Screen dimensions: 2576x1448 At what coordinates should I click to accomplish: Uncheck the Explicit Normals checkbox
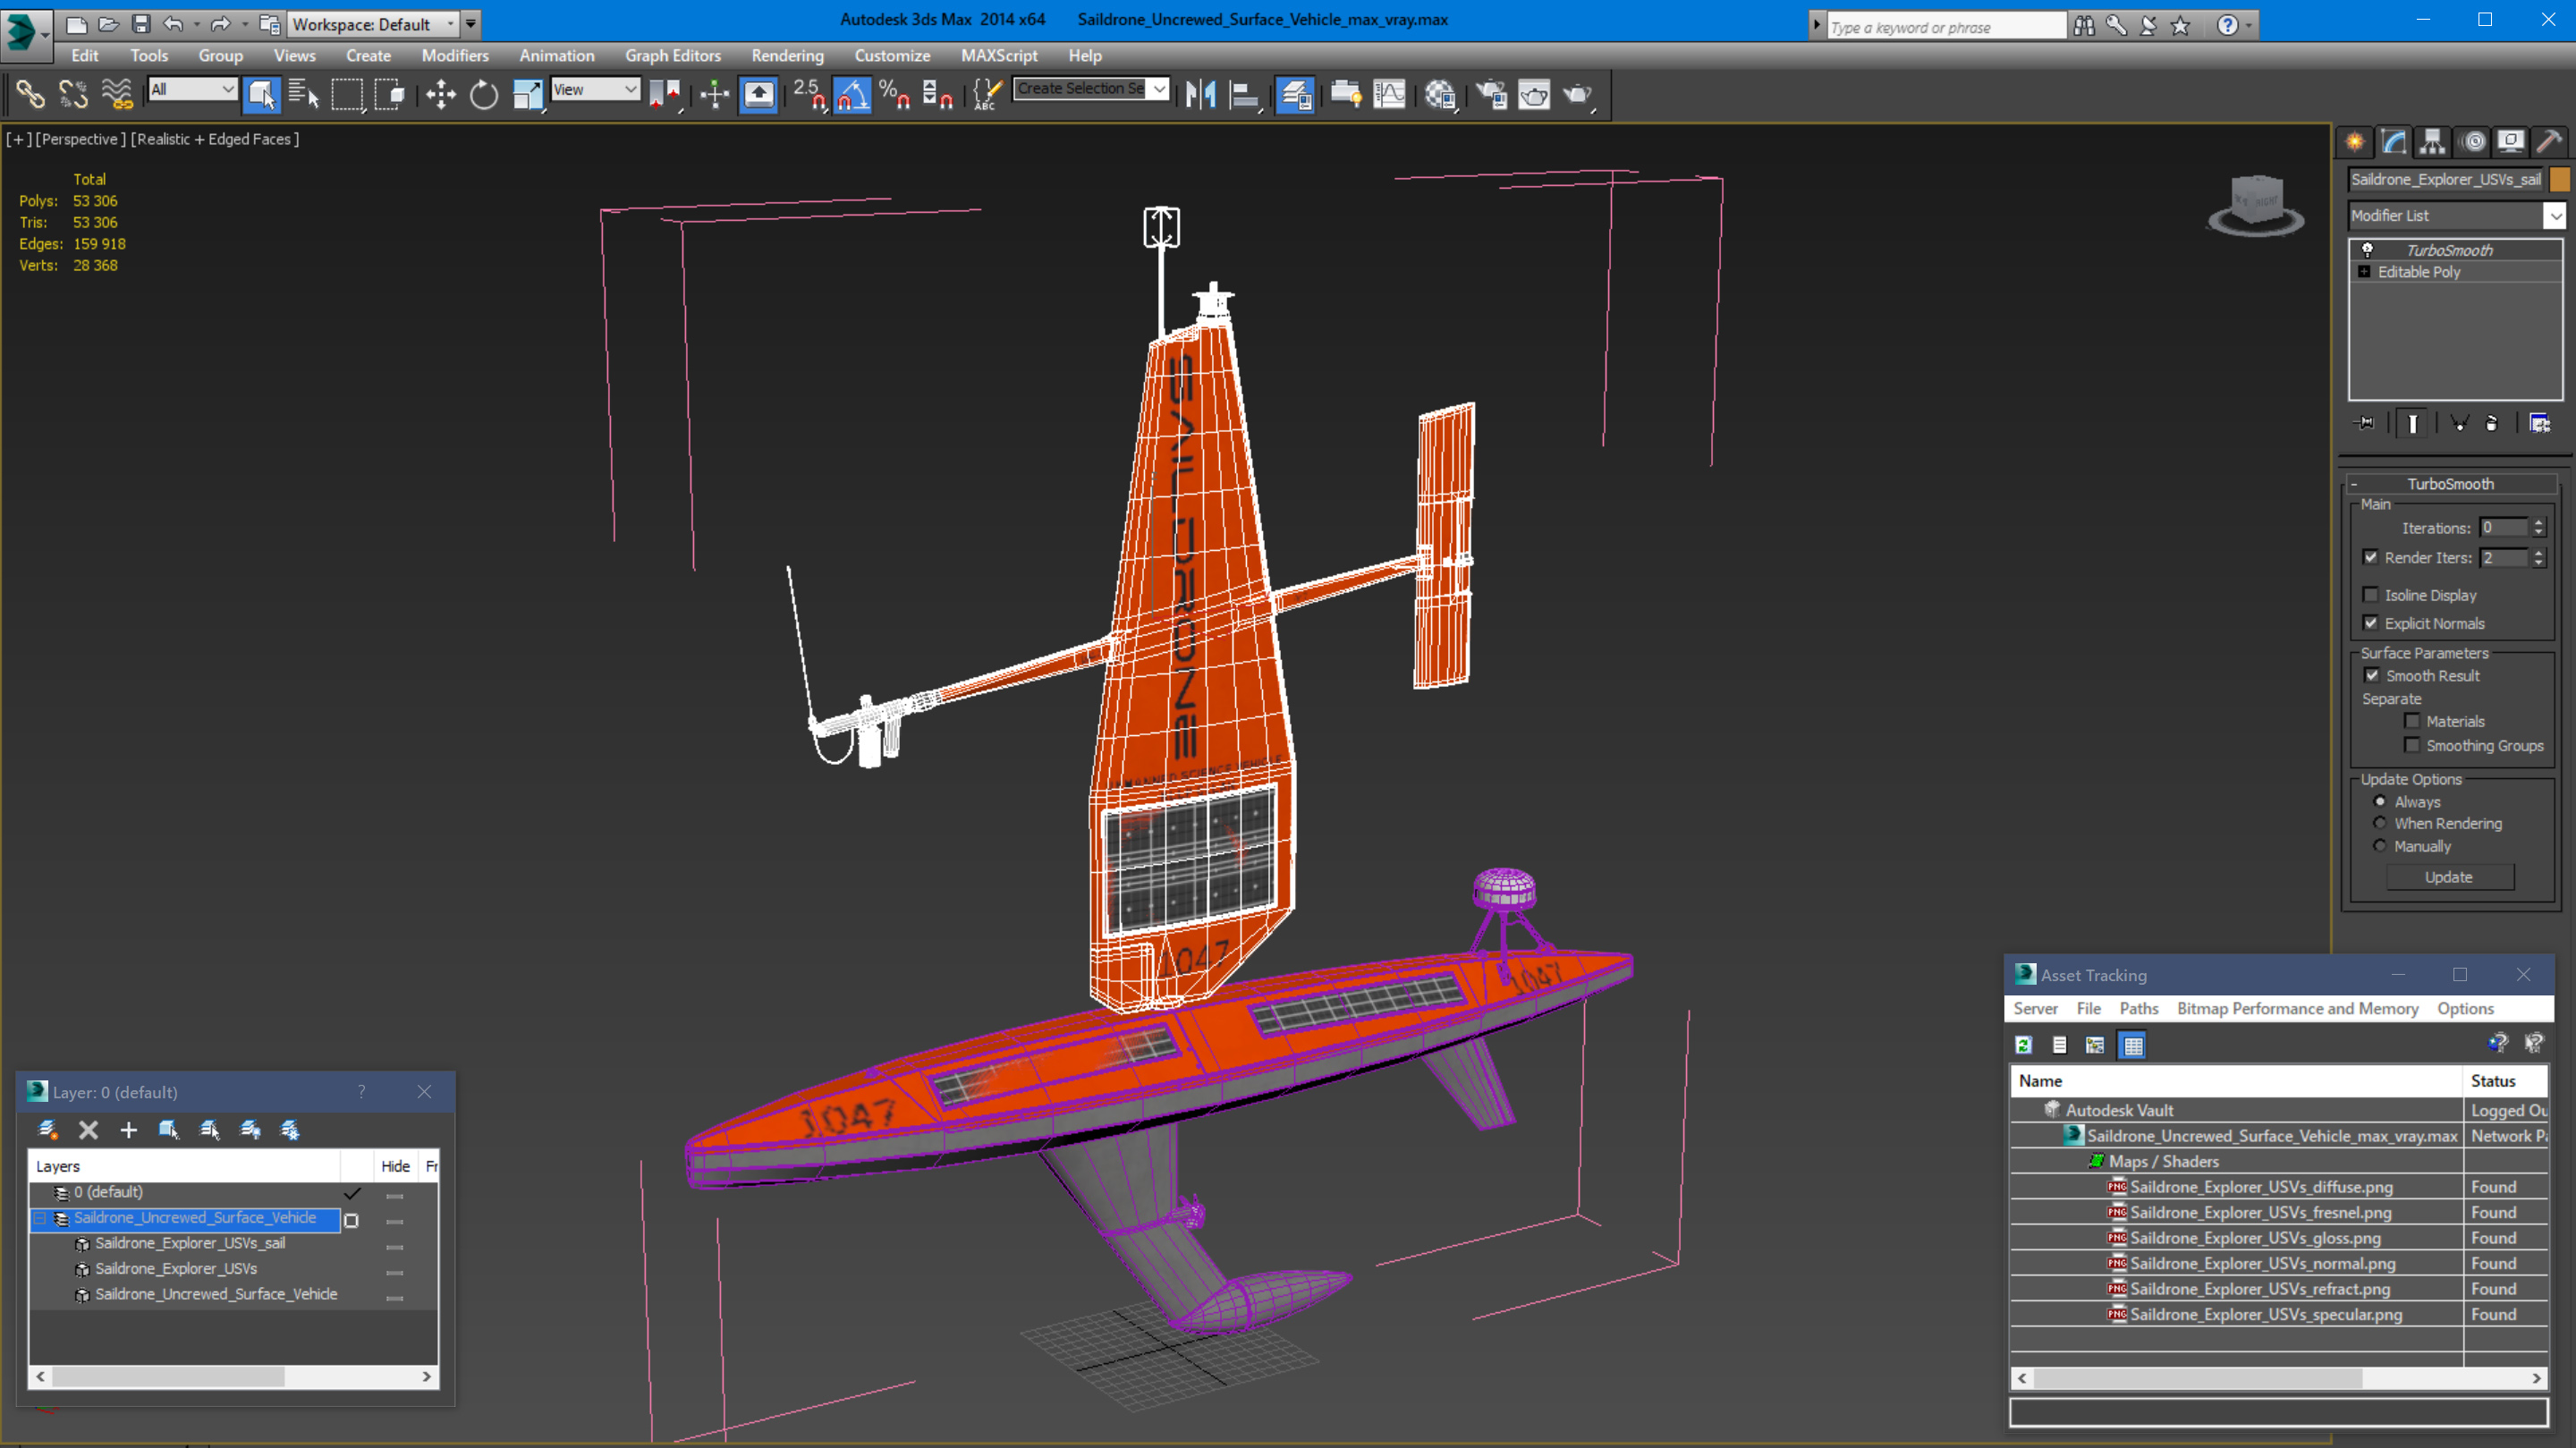[x=2370, y=623]
